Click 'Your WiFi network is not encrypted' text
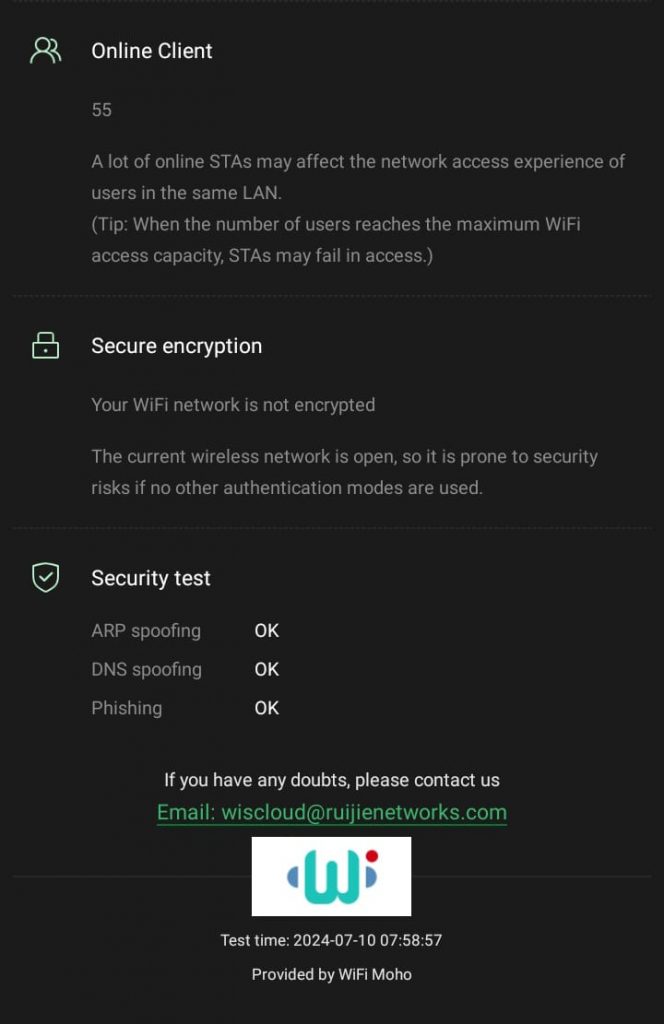Image resolution: width=664 pixels, height=1024 pixels. (233, 405)
